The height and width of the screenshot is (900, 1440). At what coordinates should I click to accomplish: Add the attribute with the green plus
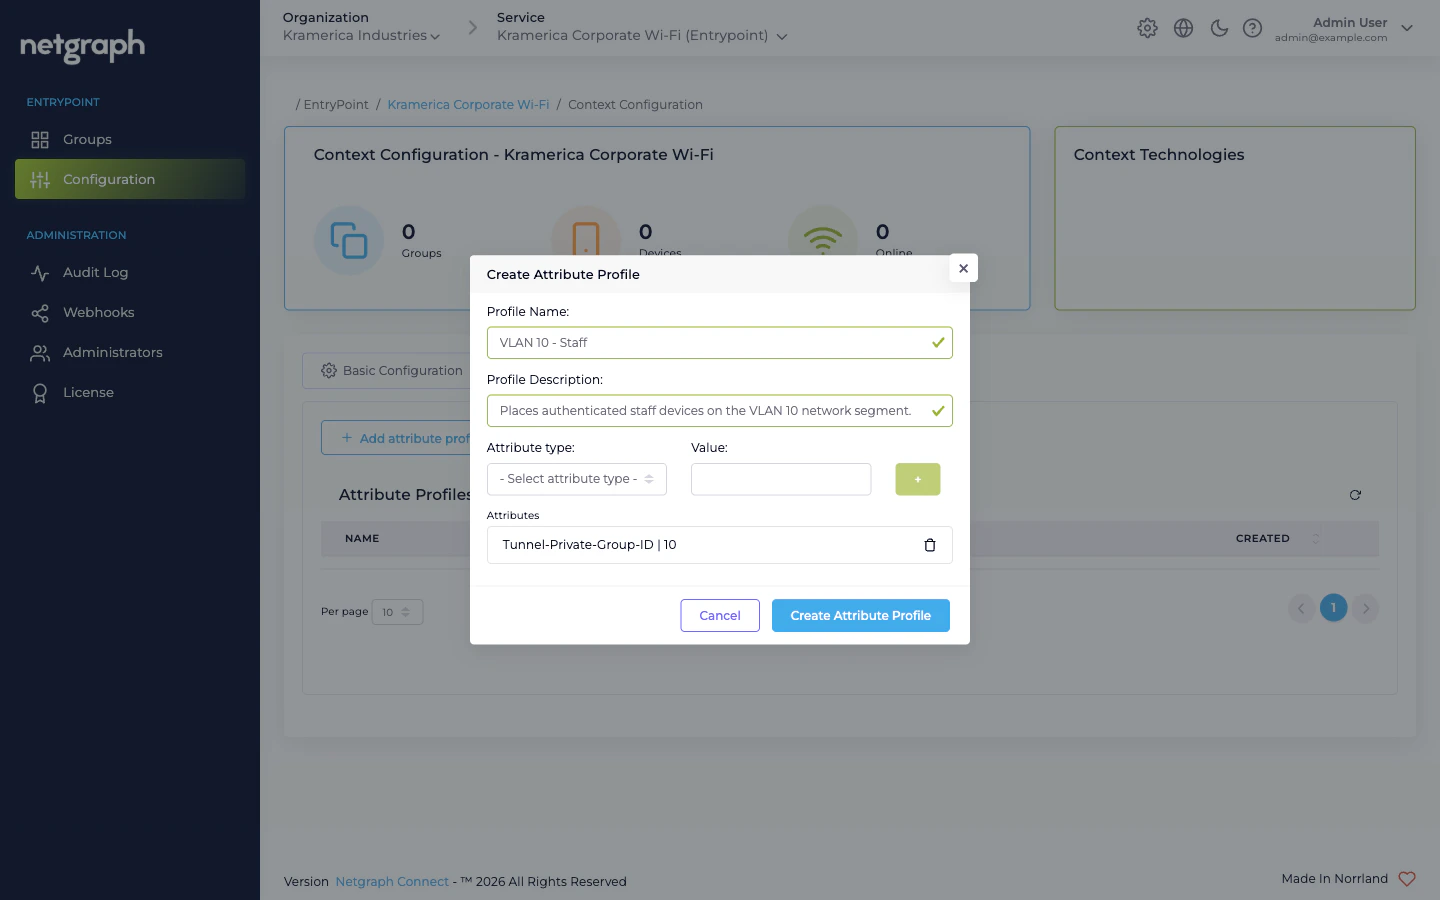point(917,479)
